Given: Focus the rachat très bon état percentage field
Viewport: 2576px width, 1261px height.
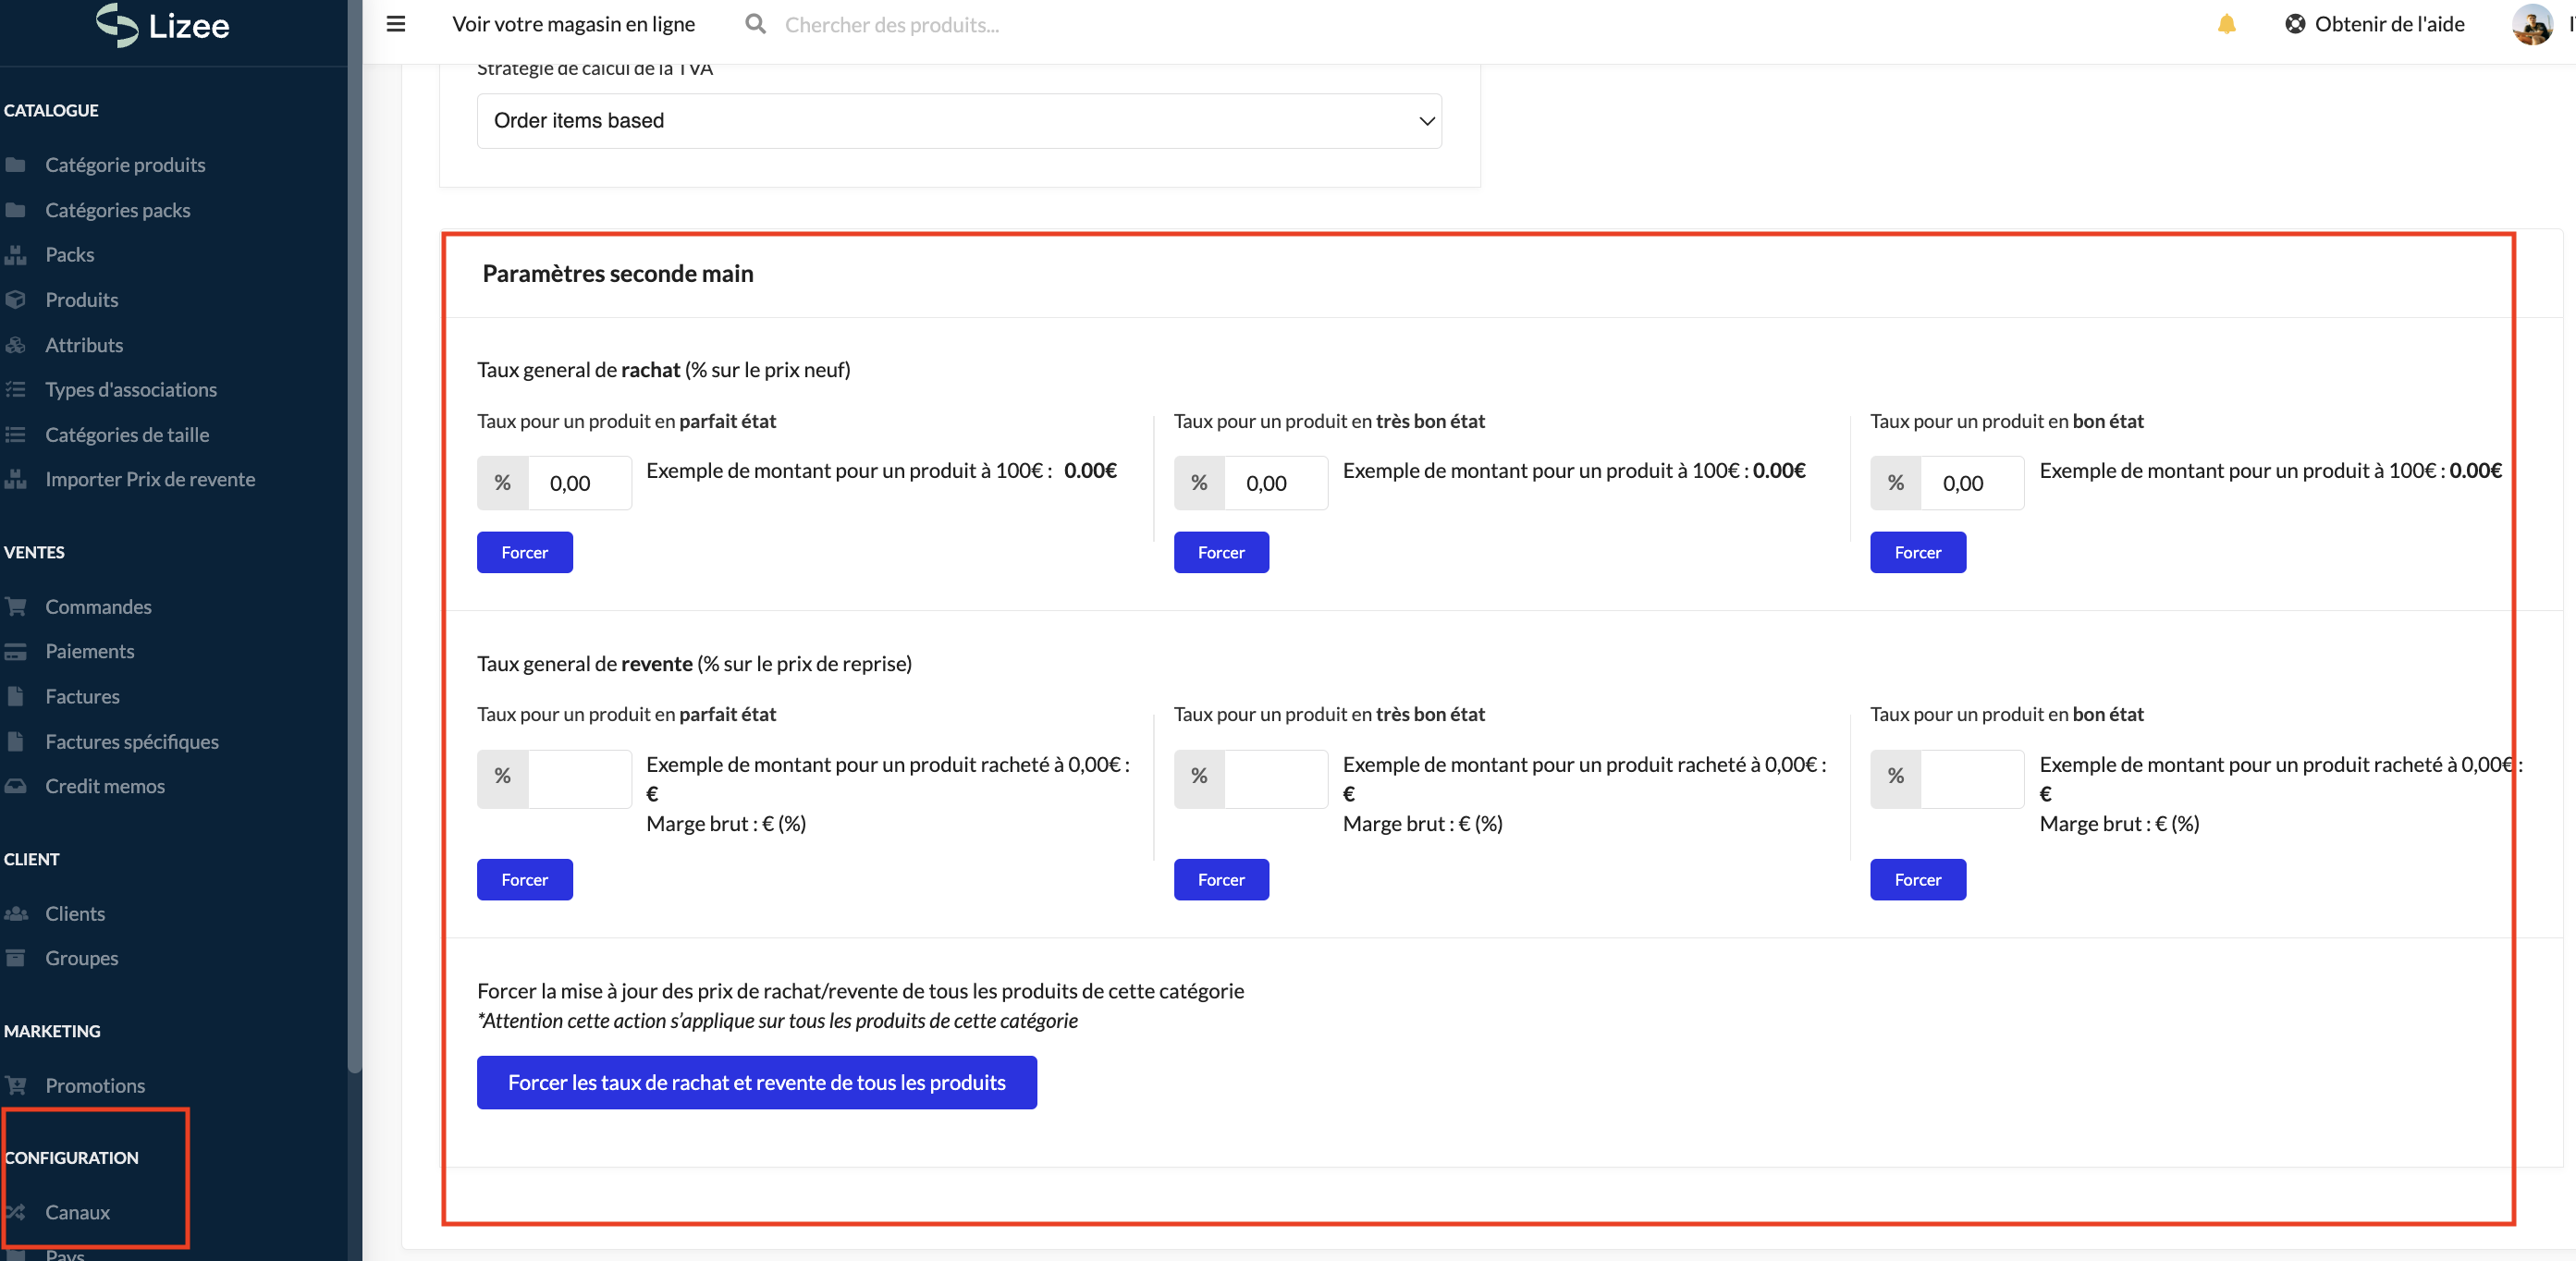Looking at the screenshot, I should pos(1275,484).
